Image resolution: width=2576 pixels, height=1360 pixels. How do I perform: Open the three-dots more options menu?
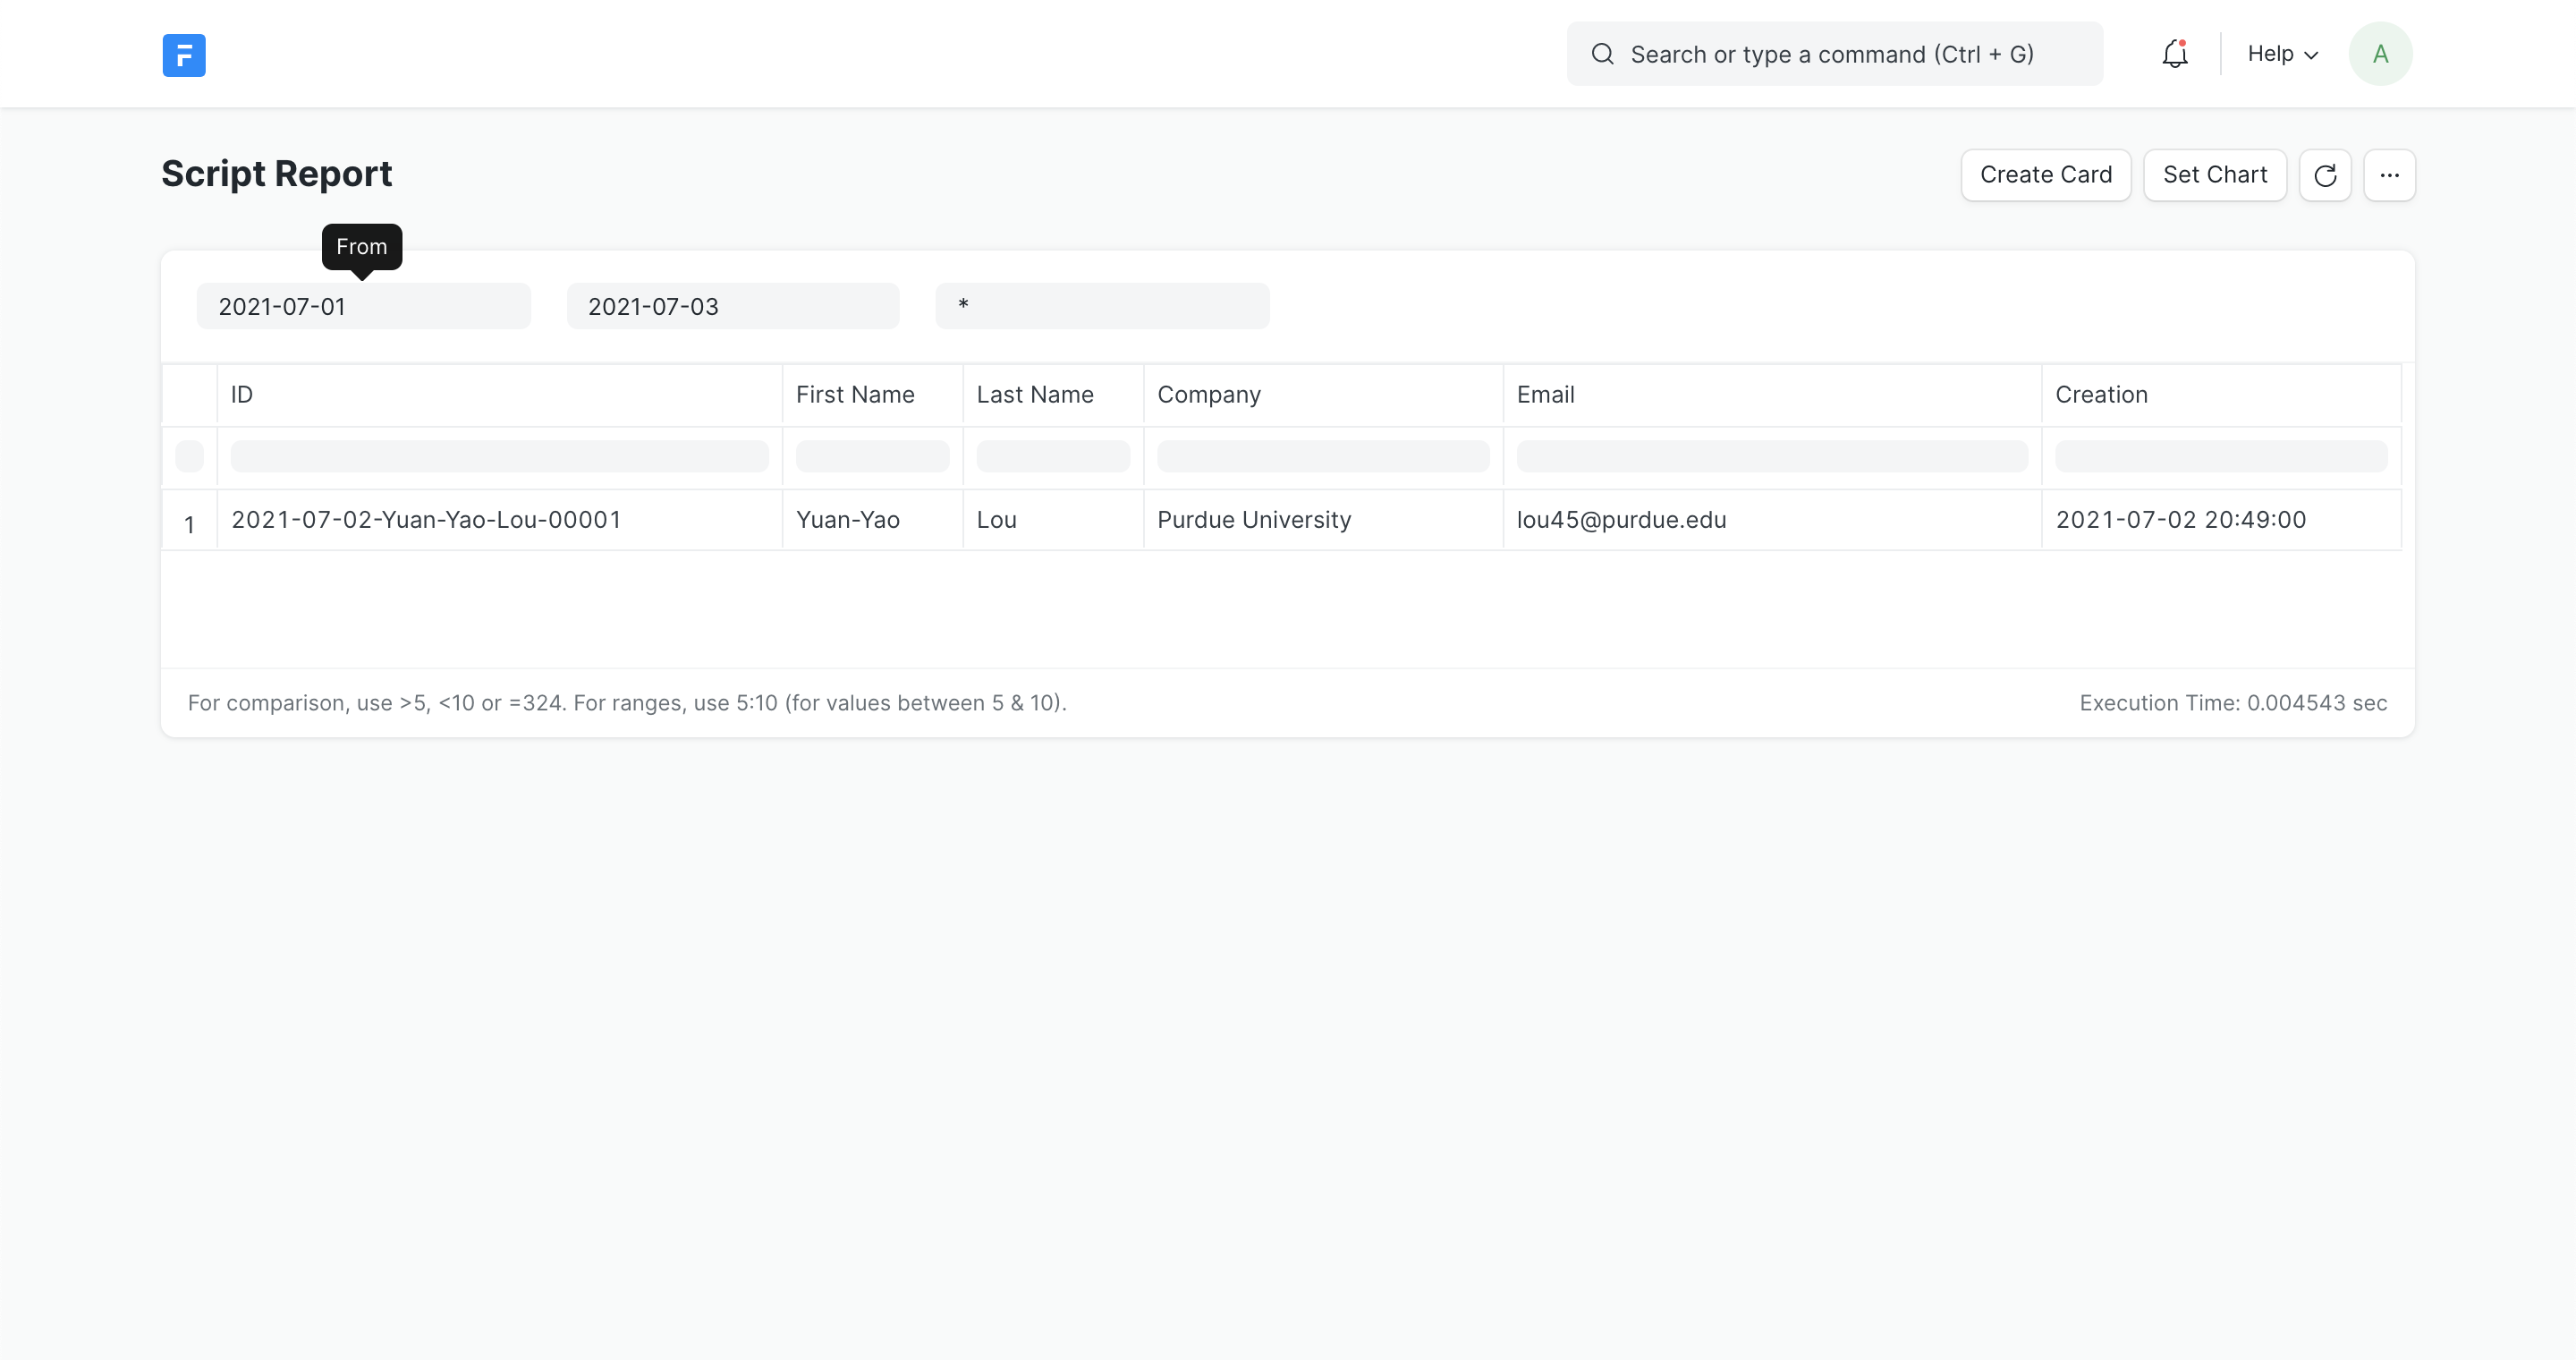pos(2389,175)
